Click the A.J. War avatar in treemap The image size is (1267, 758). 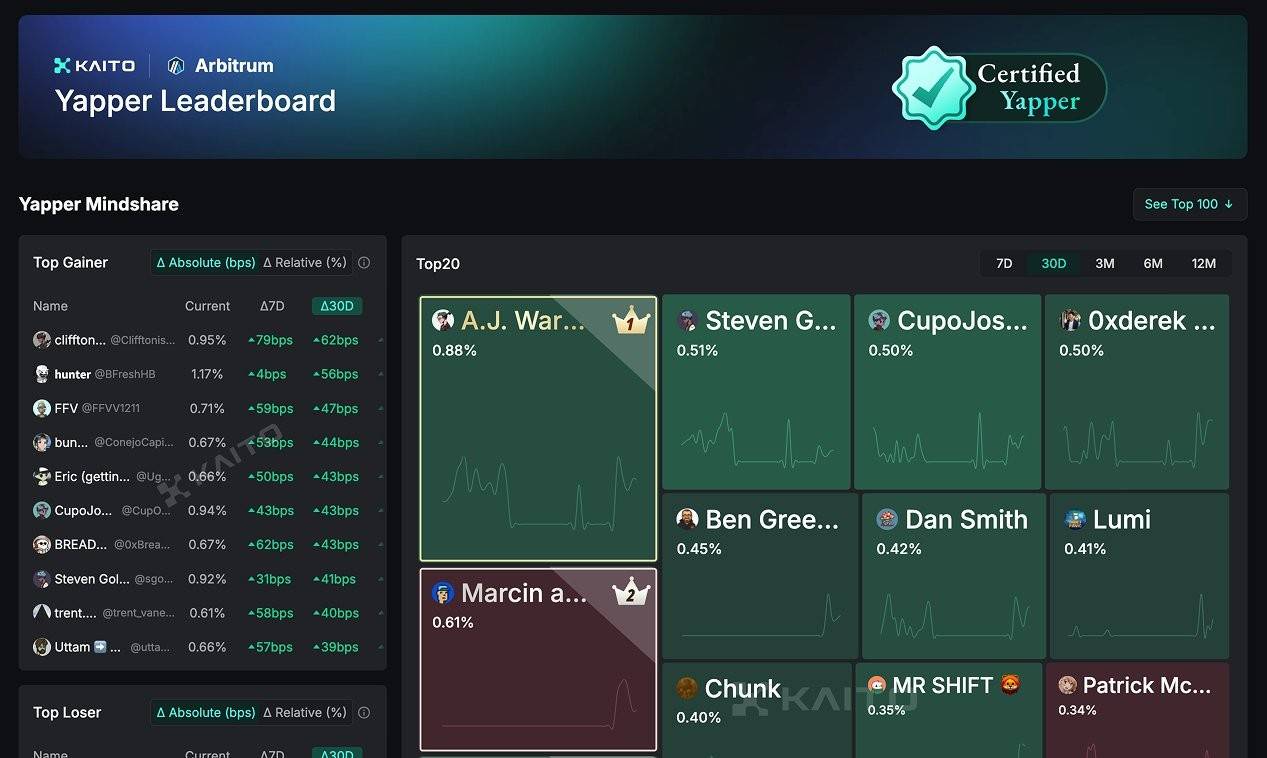tap(443, 320)
